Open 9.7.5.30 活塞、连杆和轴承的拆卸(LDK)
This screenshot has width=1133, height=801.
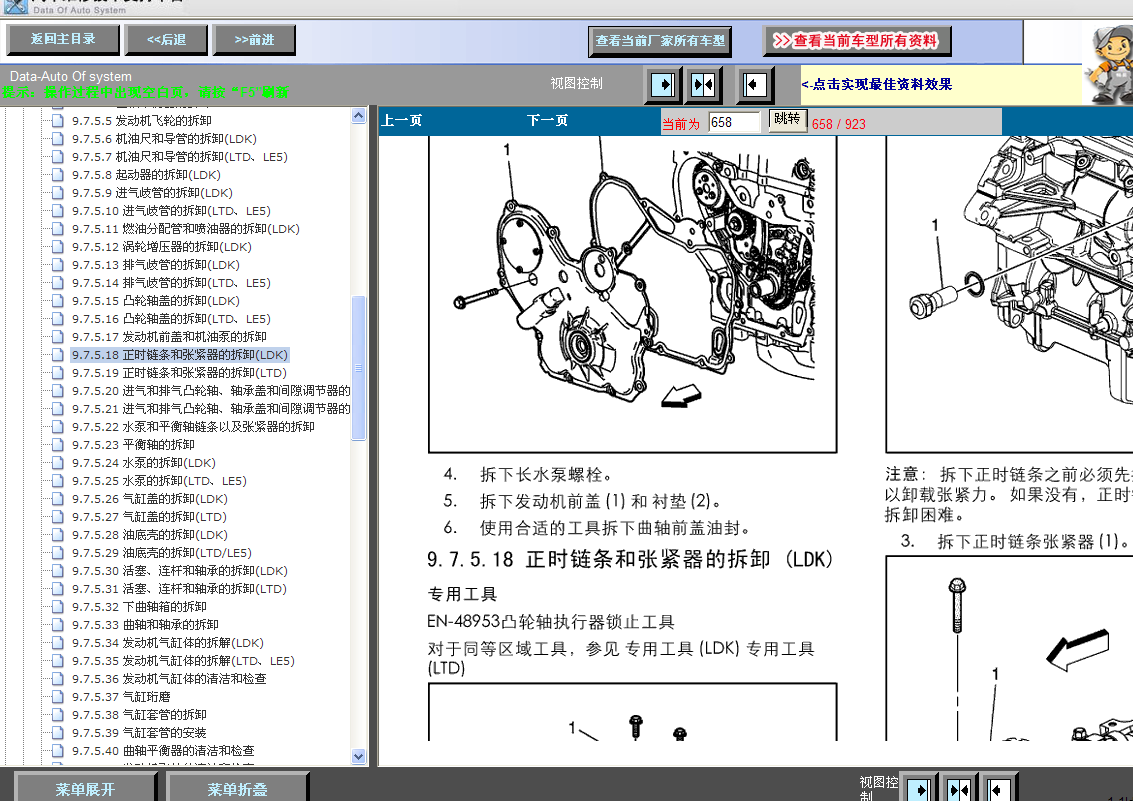click(x=179, y=571)
